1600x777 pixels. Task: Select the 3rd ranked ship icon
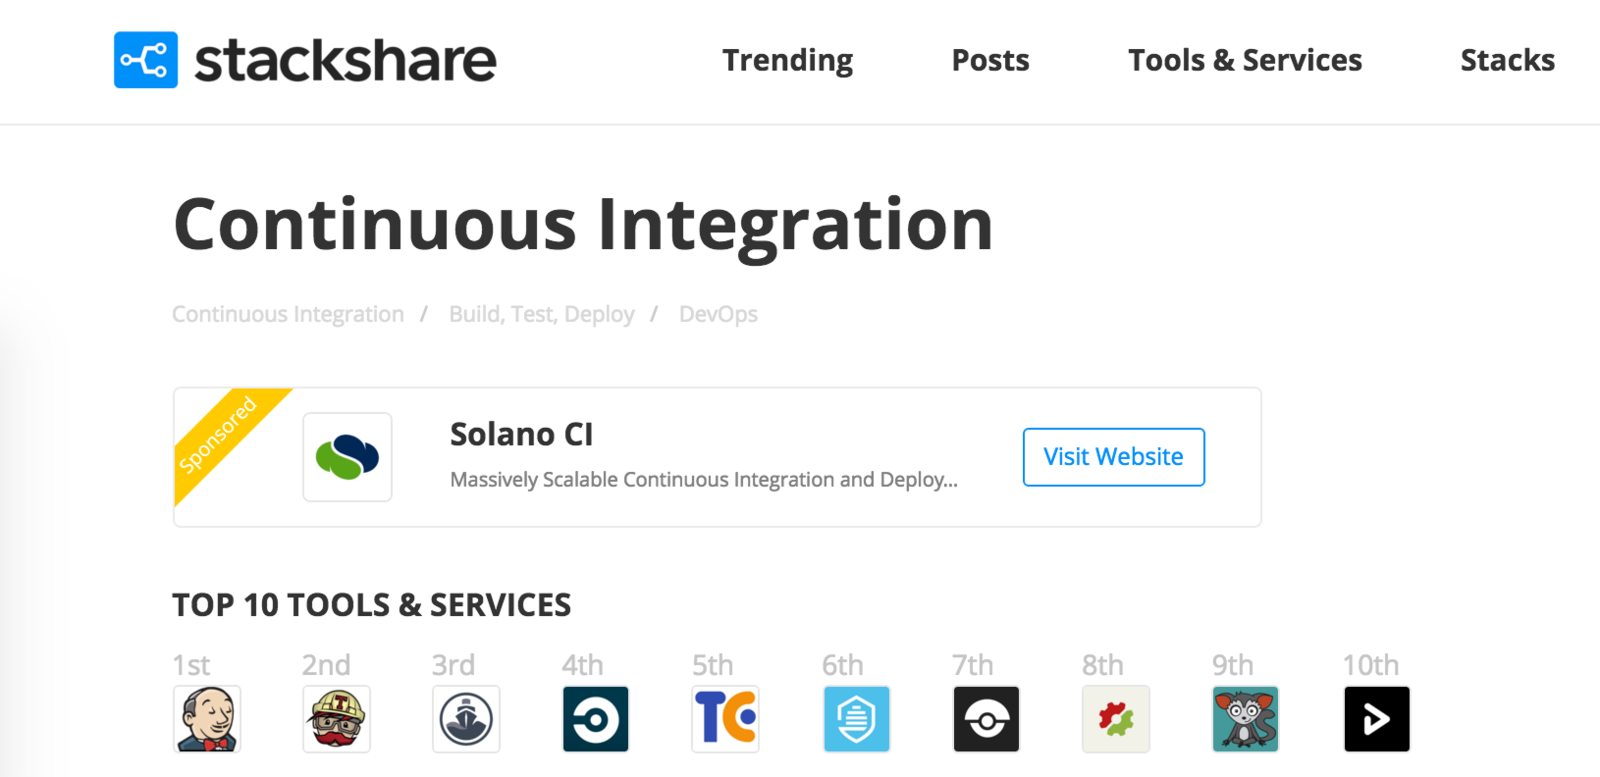click(466, 719)
